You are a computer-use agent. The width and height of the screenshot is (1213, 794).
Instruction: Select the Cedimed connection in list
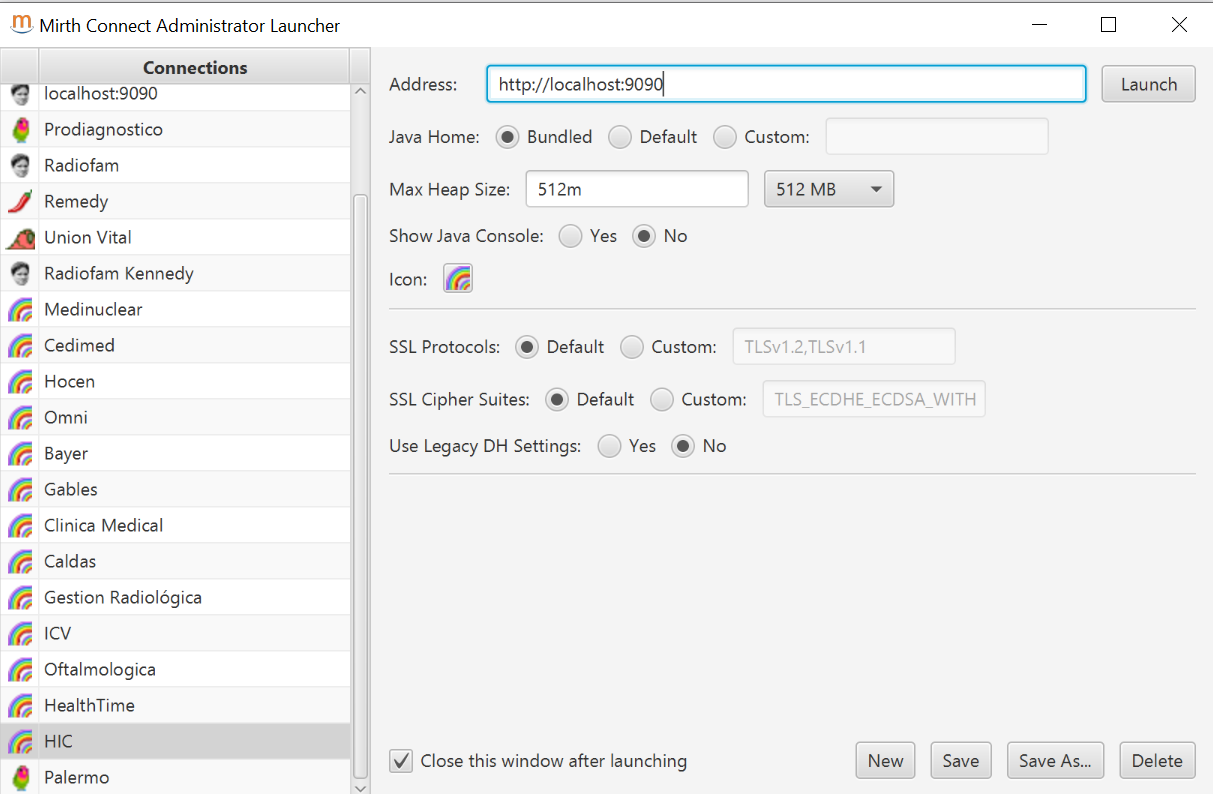click(x=80, y=345)
